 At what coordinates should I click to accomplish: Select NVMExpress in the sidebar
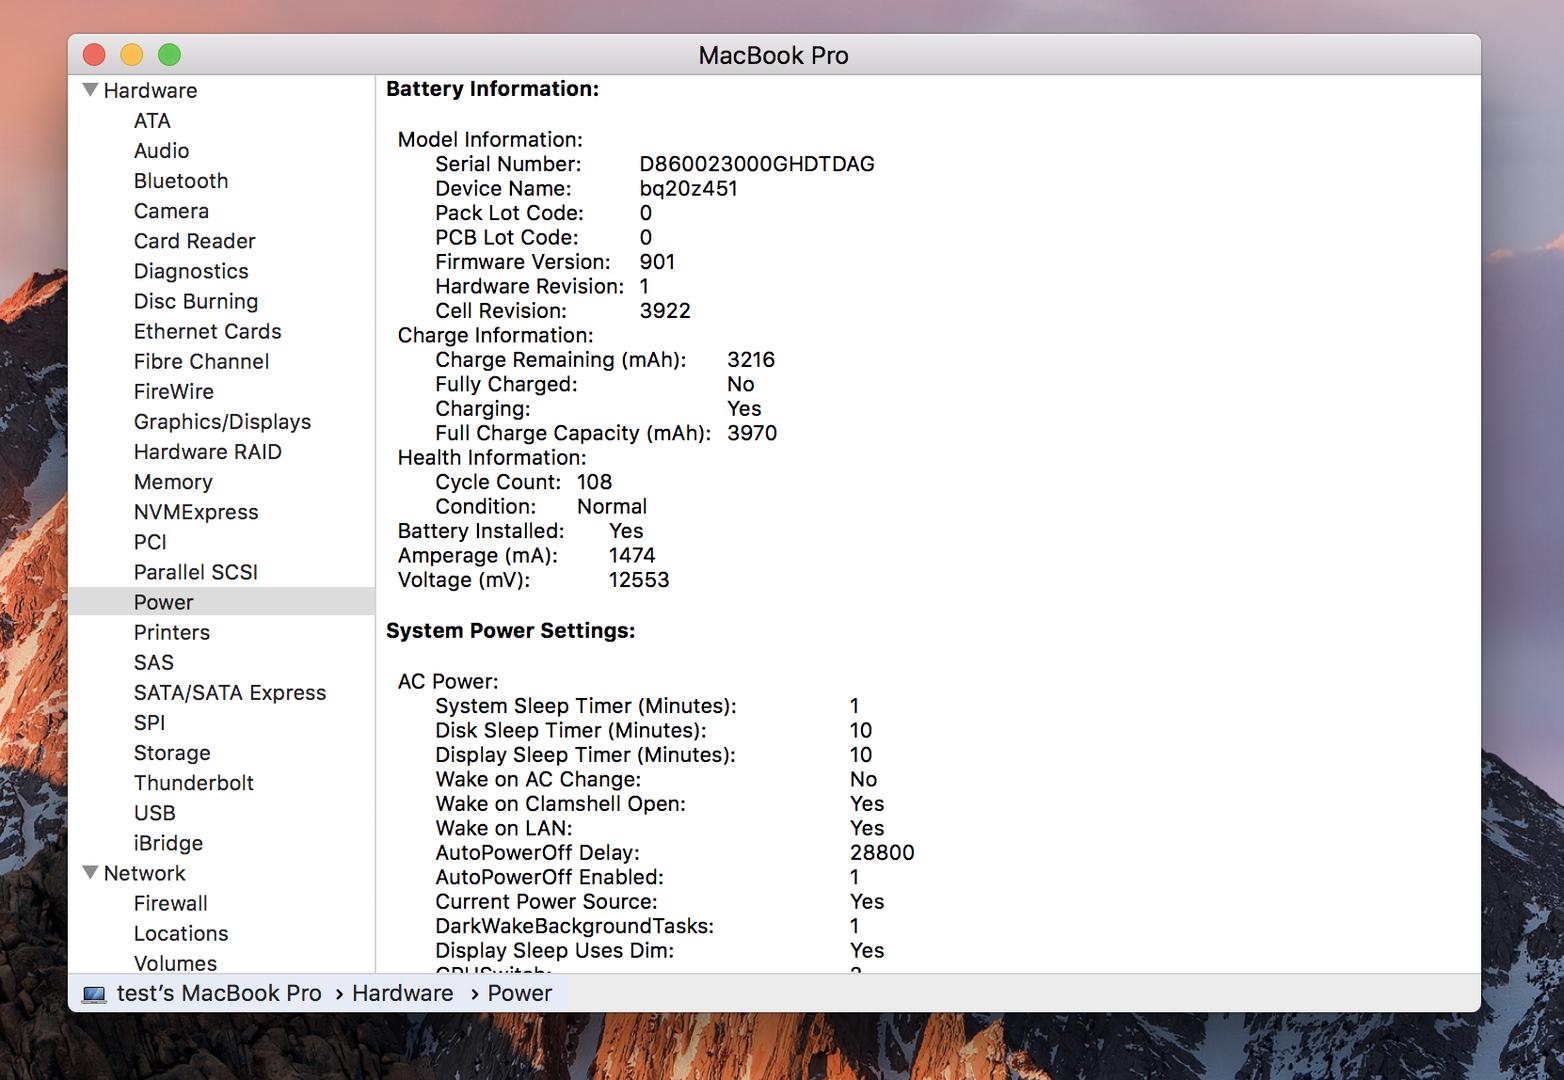click(x=196, y=512)
